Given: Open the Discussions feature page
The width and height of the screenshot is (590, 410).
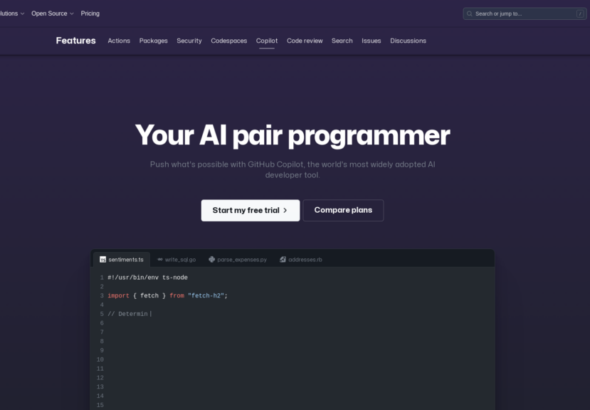Looking at the screenshot, I should (x=408, y=41).
